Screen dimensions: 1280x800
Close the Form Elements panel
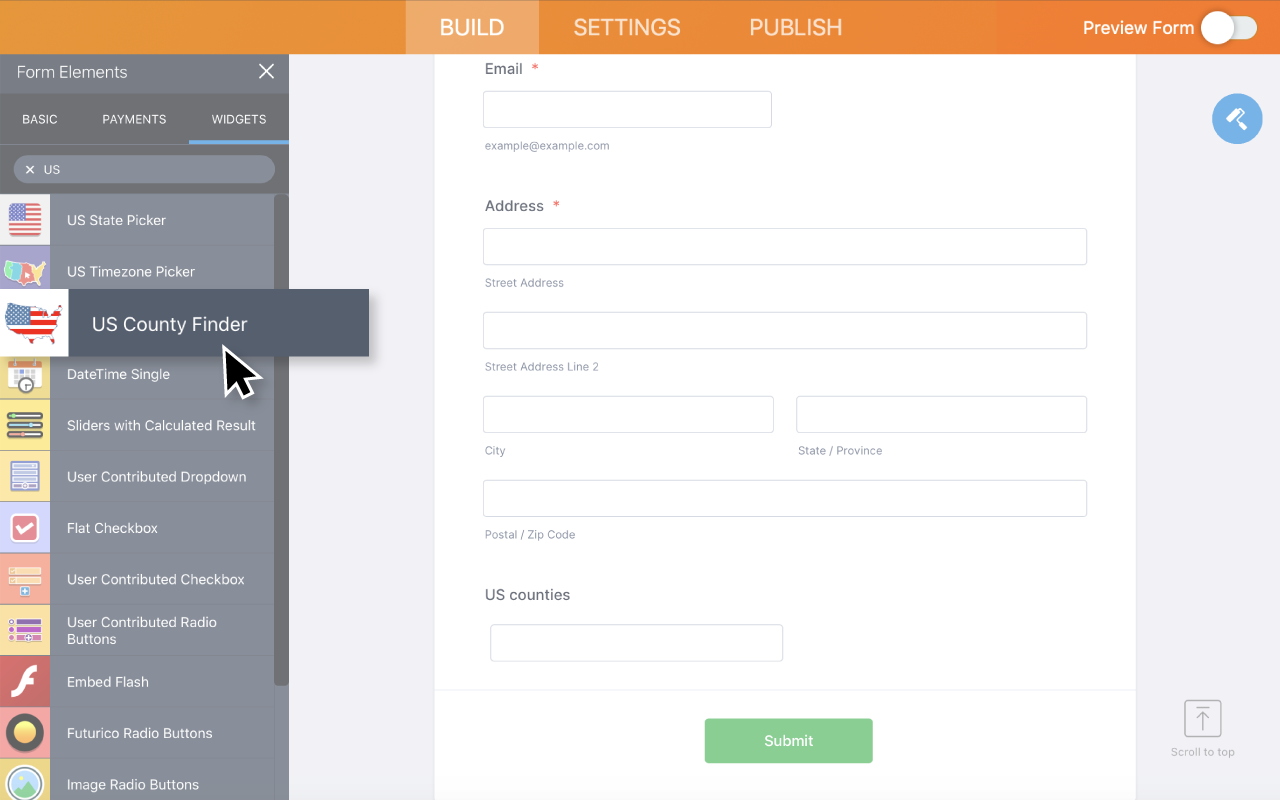pos(266,71)
